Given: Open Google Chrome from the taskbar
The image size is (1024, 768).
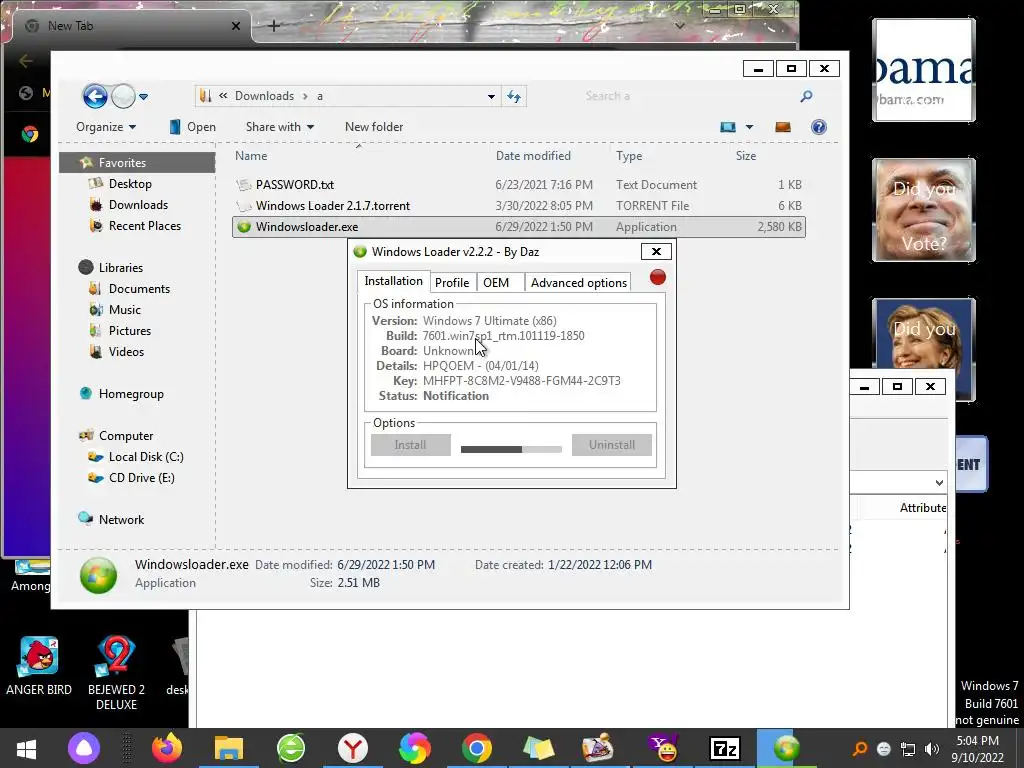Looking at the screenshot, I should pyautogui.click(x=477, y=748).
